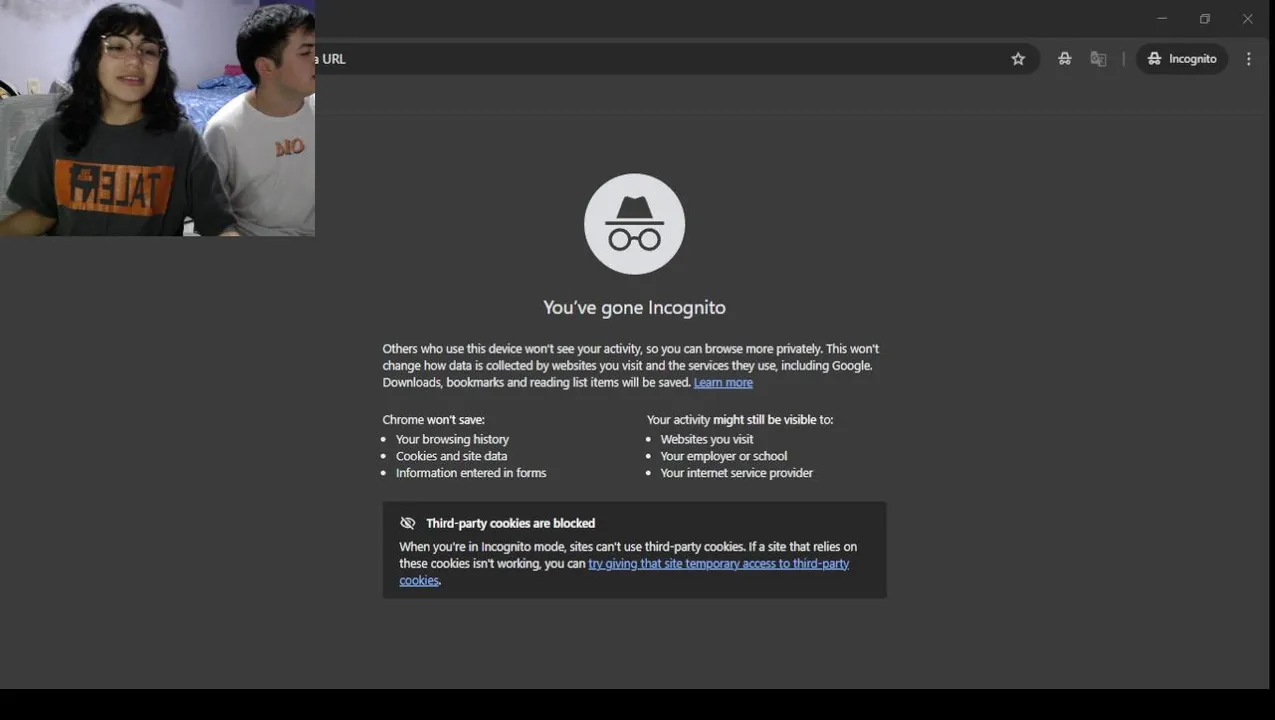
Task: Click the crossed-eye cookies blocked icon
Action: tap(407, 523)
